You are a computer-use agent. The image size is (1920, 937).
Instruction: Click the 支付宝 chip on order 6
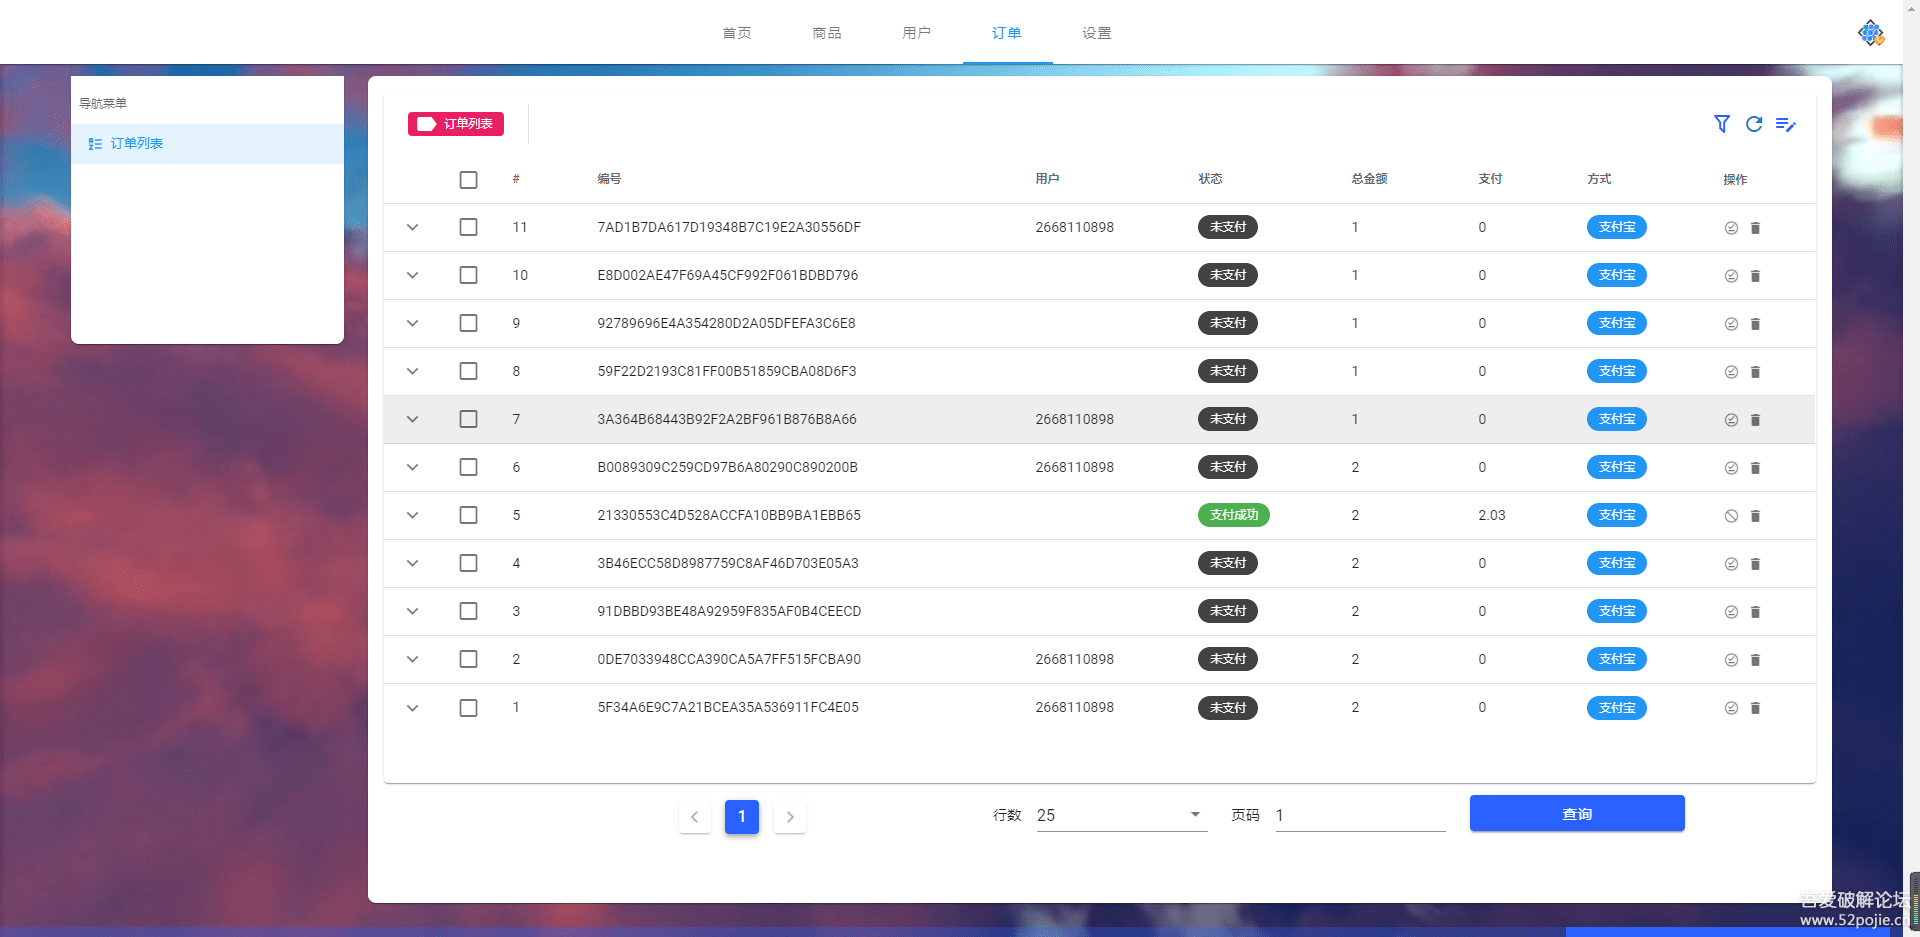(1617, 467)
